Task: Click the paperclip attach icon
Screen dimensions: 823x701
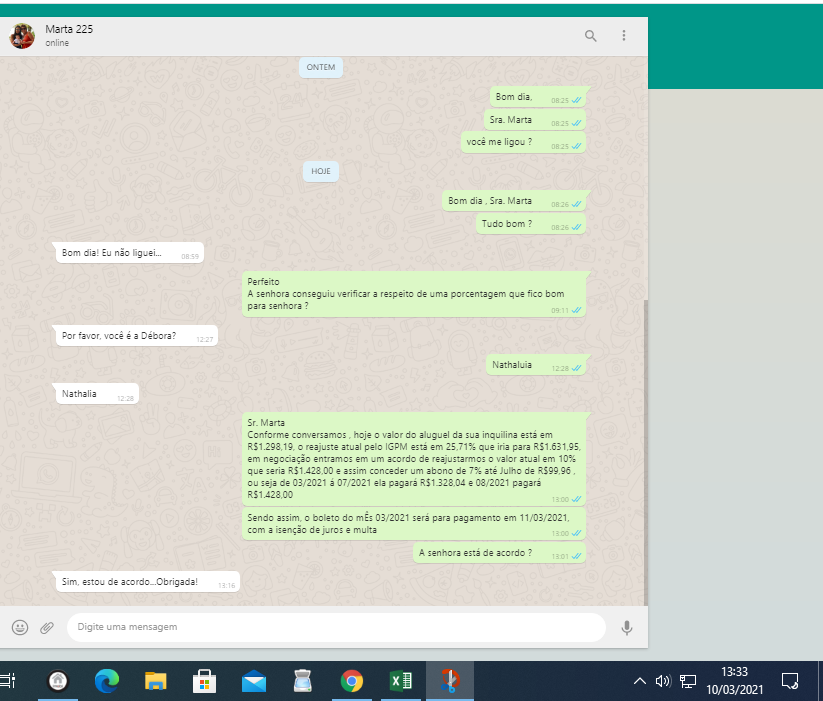Action: pyautogui.click(x=47, y=627)
